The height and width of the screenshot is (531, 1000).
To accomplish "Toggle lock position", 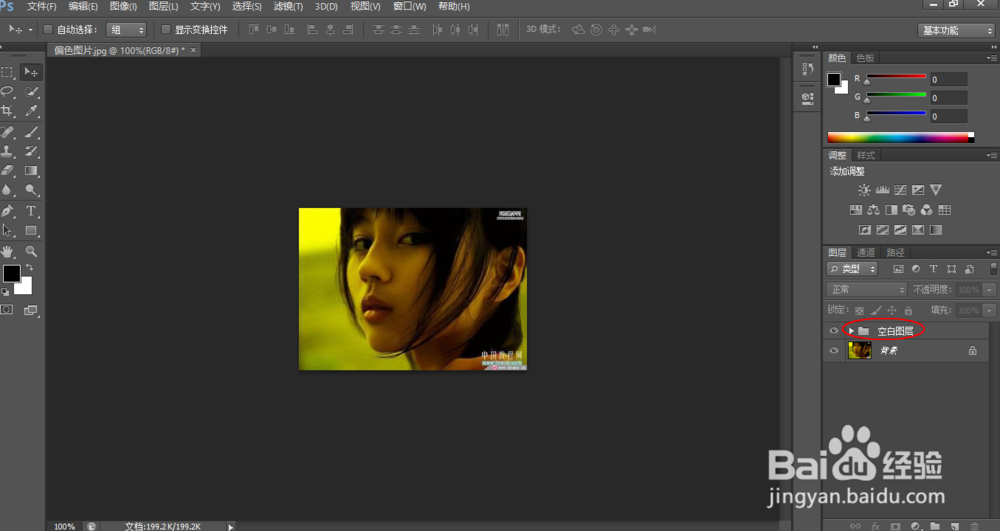I will point(892,310).
